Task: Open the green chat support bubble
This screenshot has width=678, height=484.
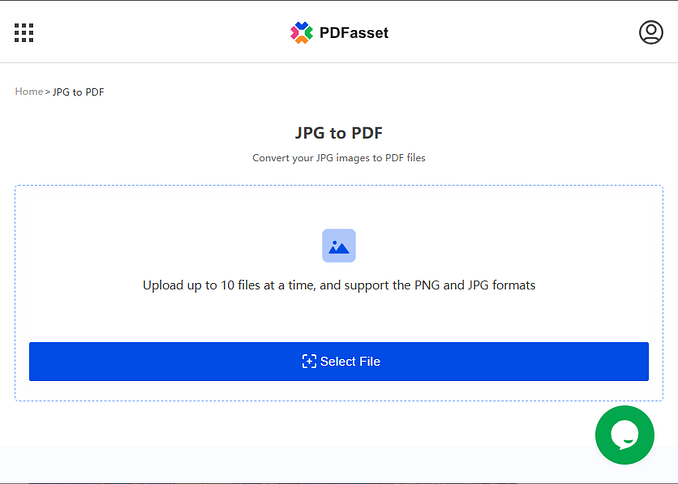Action: (x=624, y=435)
